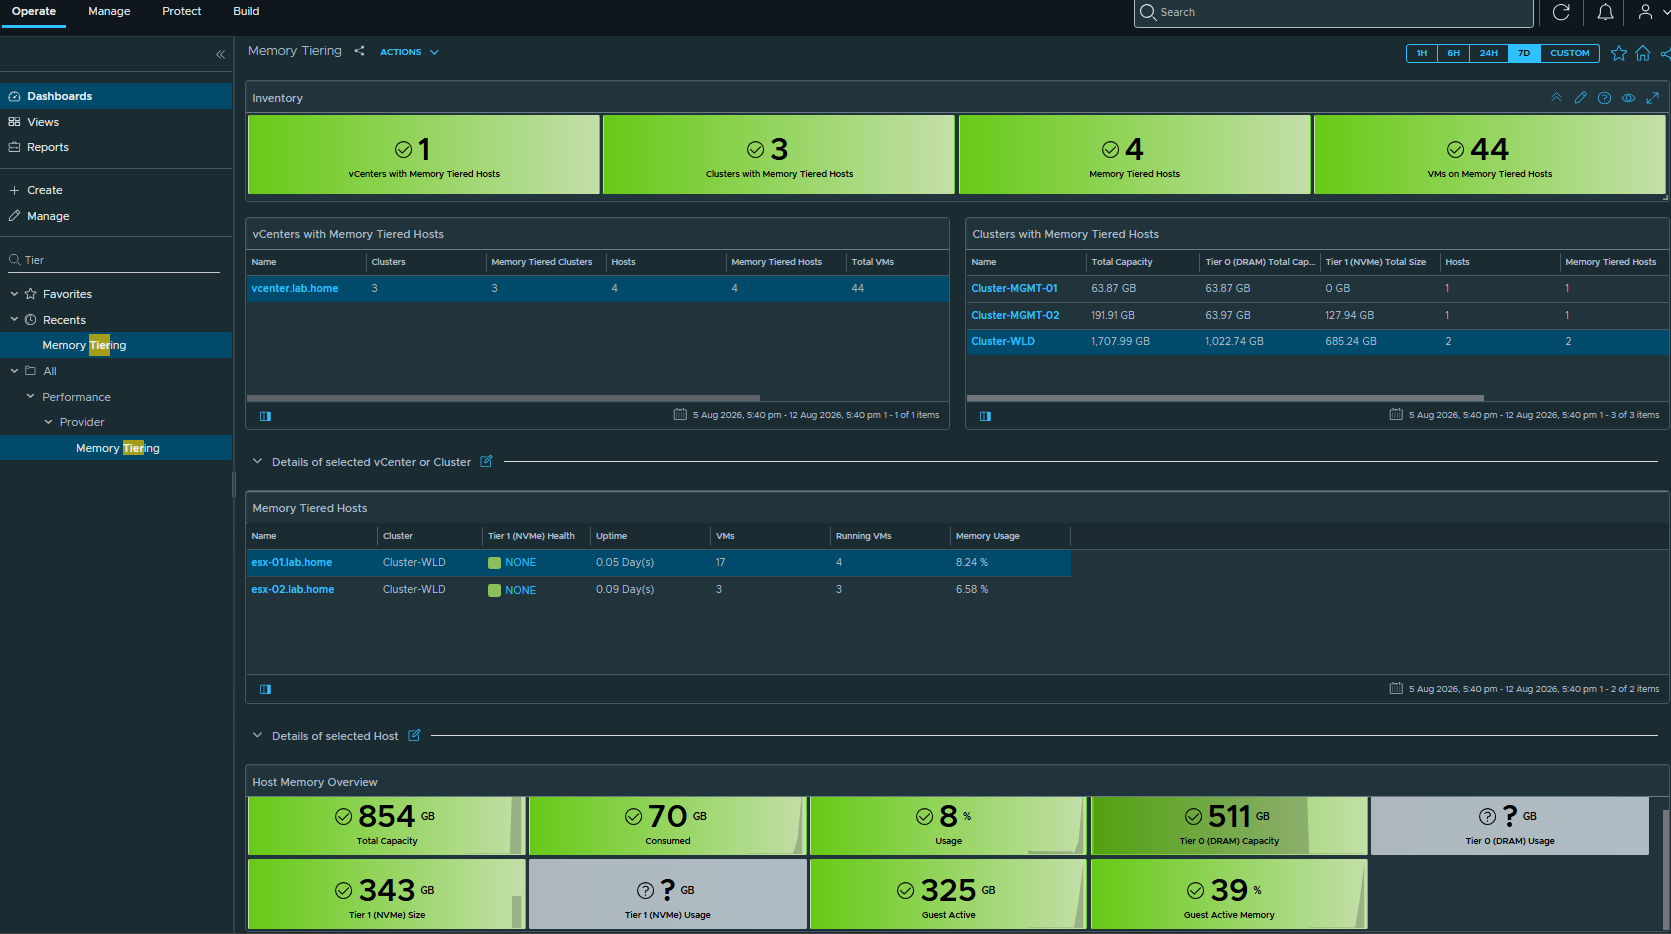The image size is (1671, 934).
Task: Click the vCenters table horizontal scrollbar
Action: coord(503,398)
